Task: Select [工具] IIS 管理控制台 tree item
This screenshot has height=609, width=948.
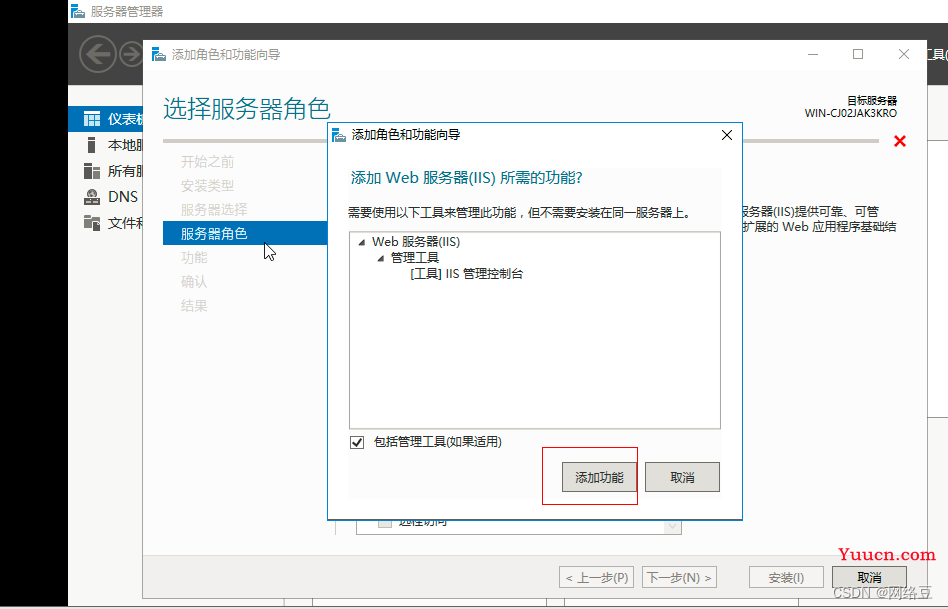Action: point(466,273)
